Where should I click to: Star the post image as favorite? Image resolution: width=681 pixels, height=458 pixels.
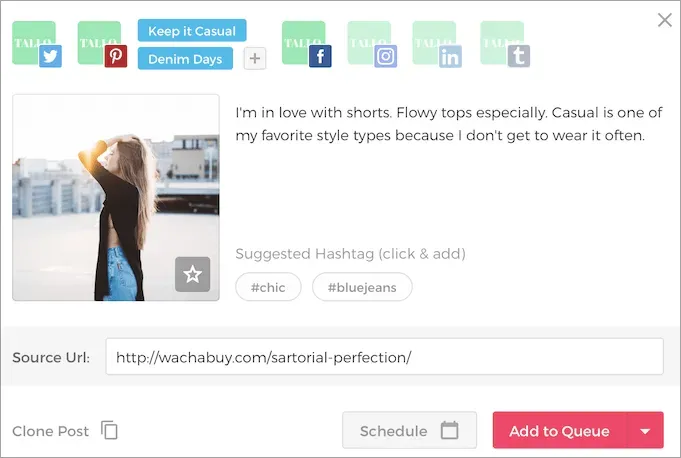tap(192, 274)
